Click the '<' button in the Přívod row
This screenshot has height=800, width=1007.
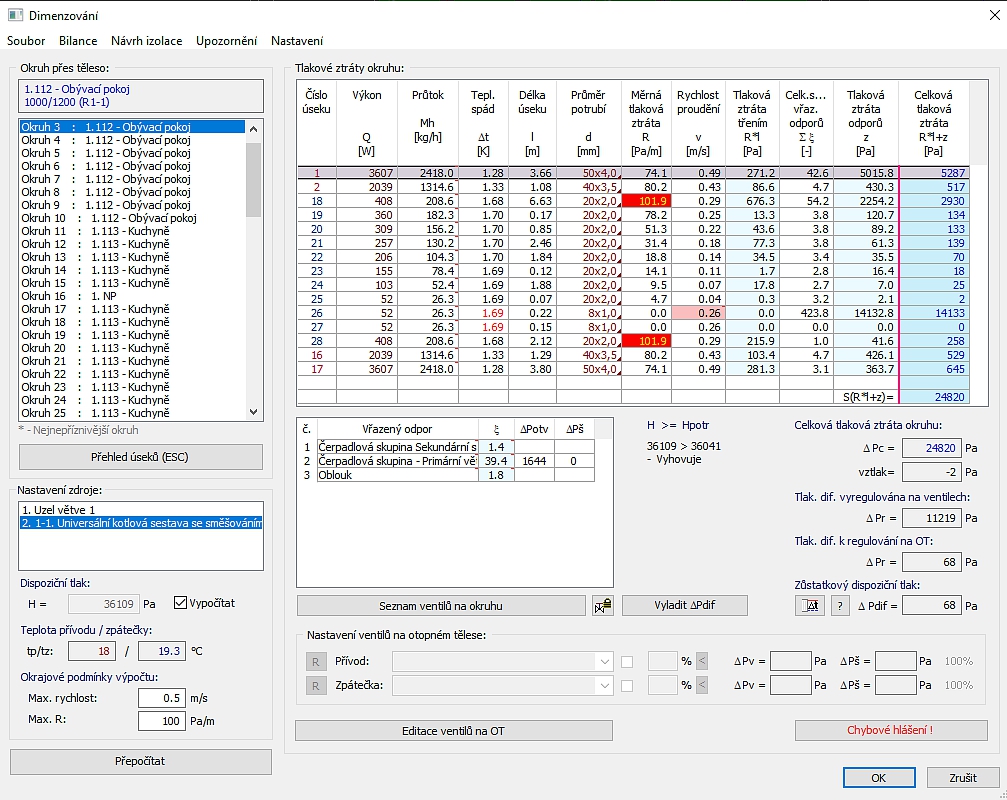point(702,661)
